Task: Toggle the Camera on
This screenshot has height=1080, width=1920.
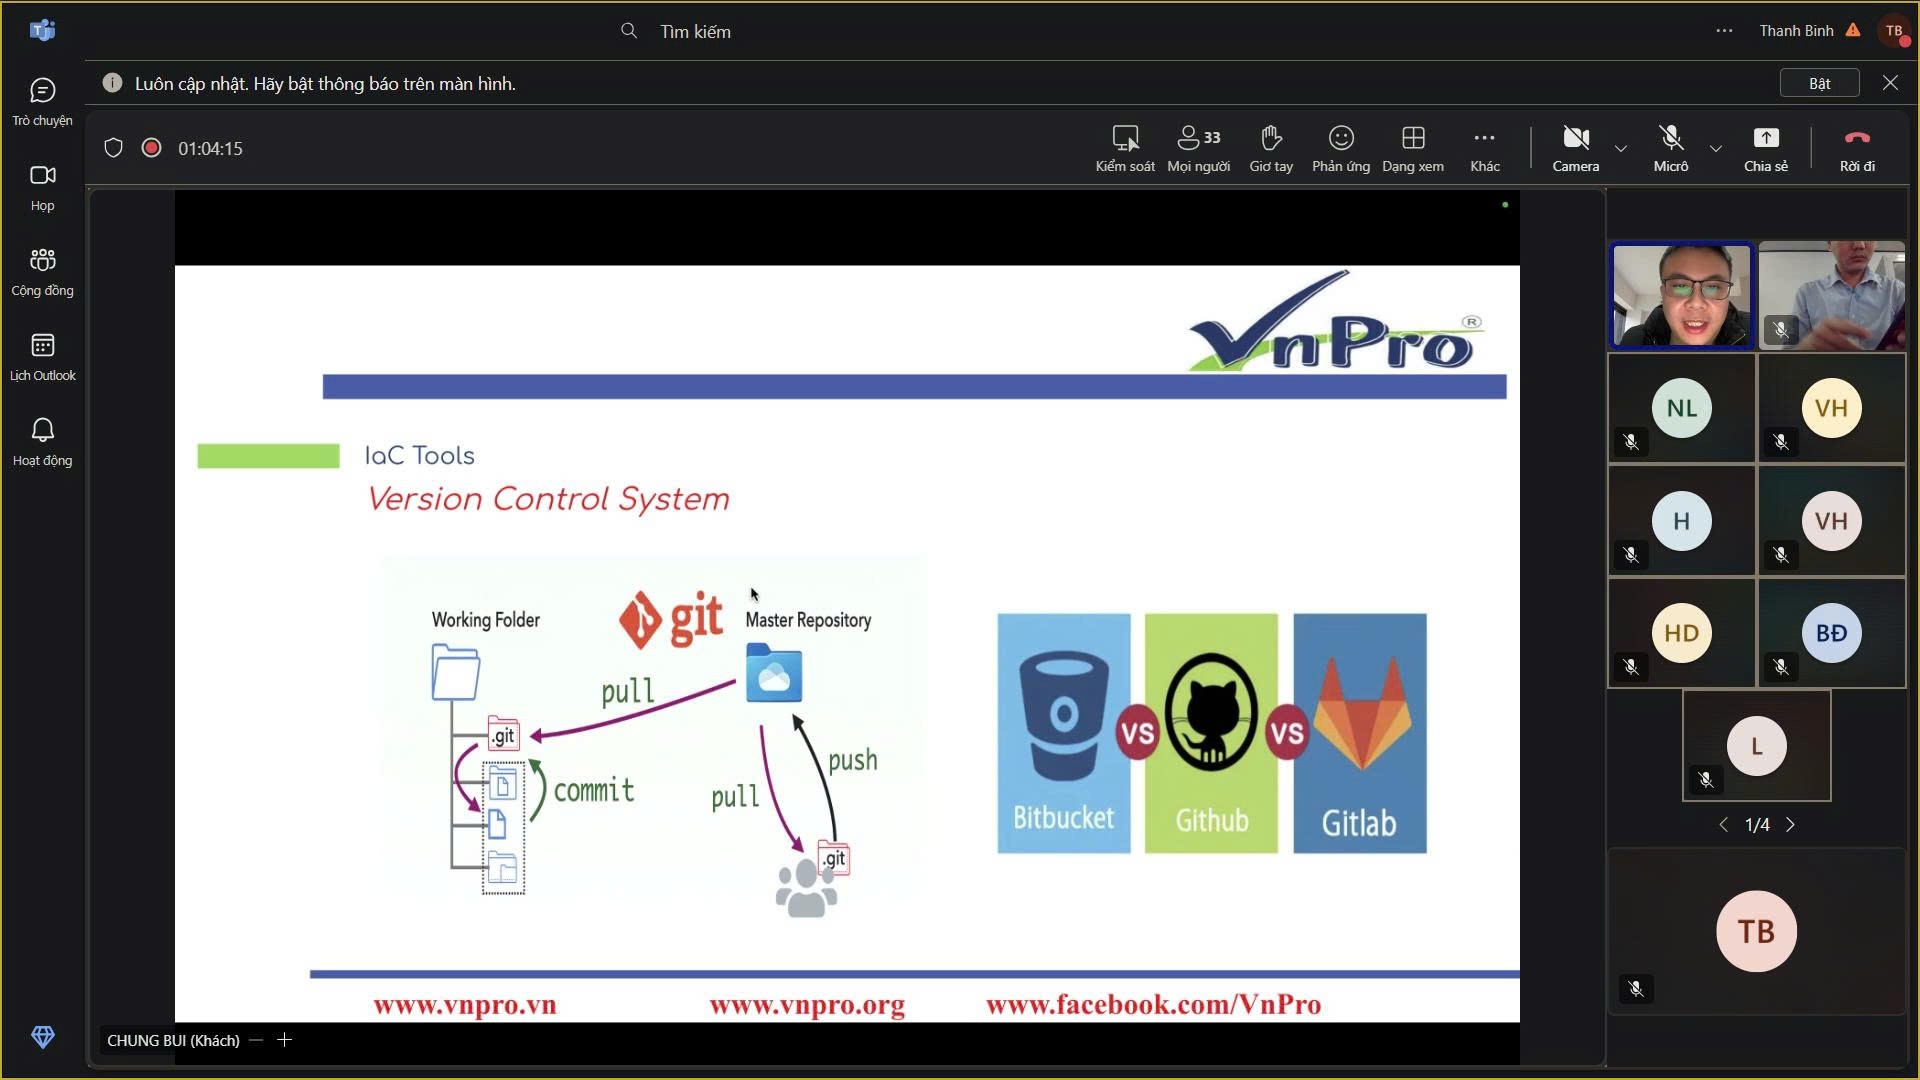Action: click(x=1575, y=148)
